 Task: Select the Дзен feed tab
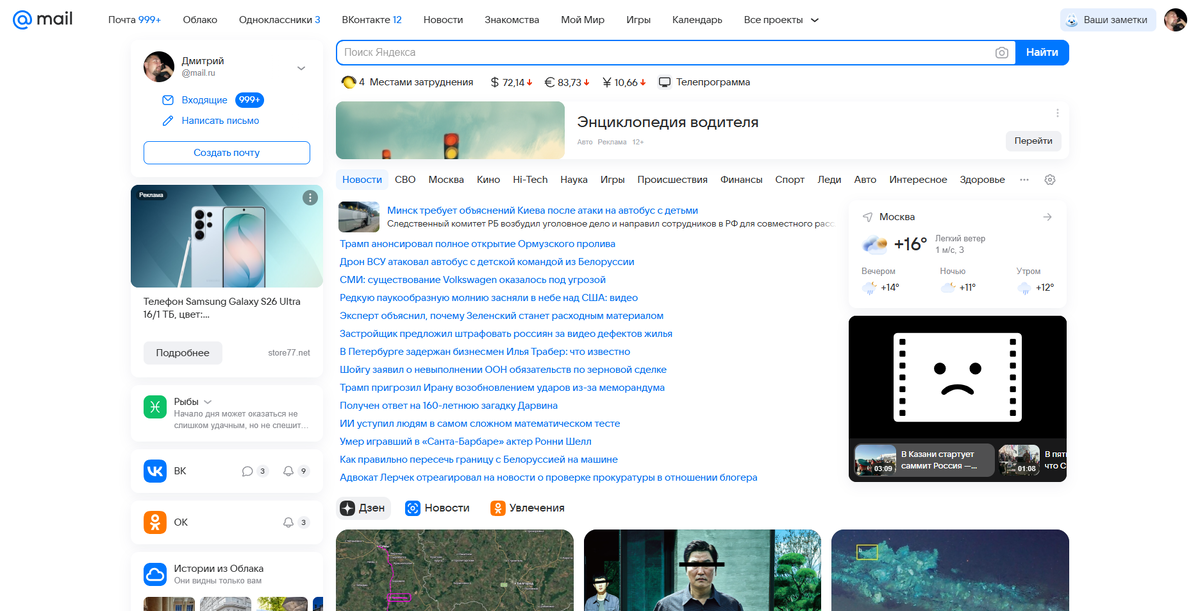point(363,508)
